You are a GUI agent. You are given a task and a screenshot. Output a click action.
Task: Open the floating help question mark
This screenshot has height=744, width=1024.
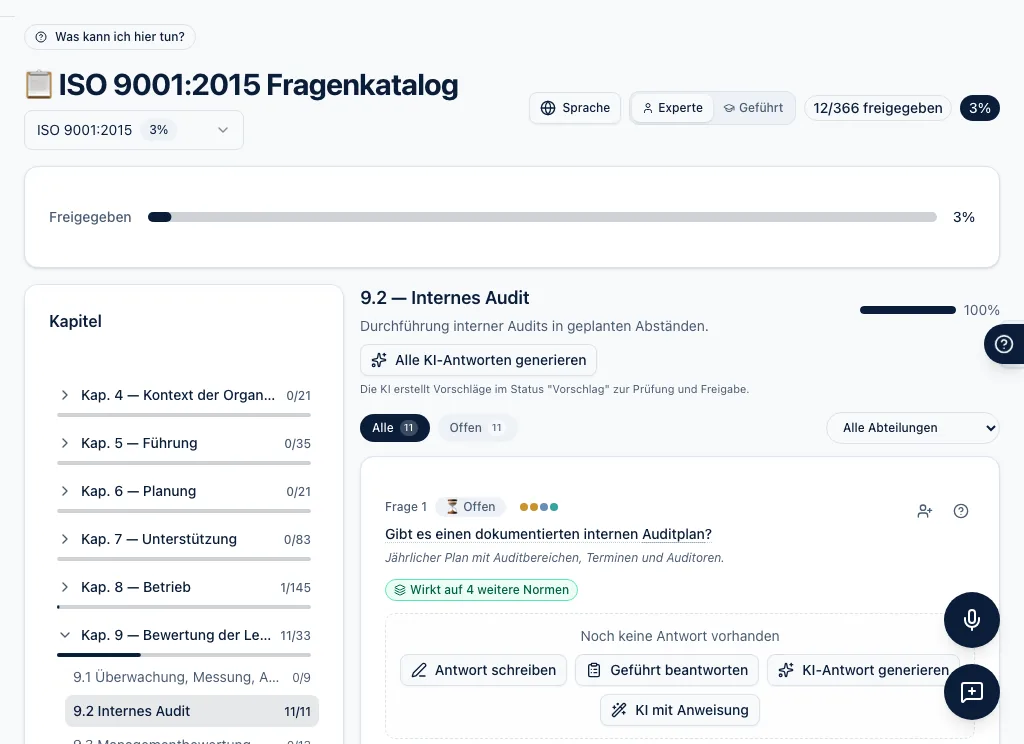point(1004,344)
